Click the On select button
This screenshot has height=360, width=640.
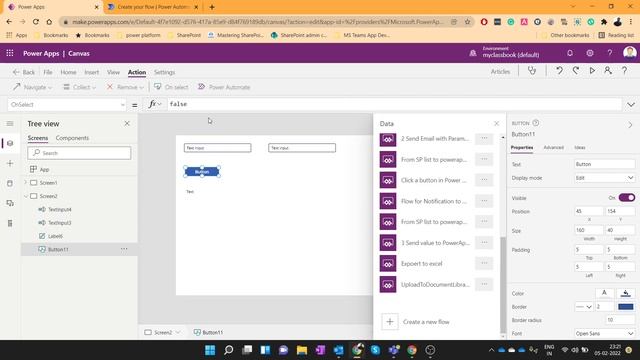[171, 87]
